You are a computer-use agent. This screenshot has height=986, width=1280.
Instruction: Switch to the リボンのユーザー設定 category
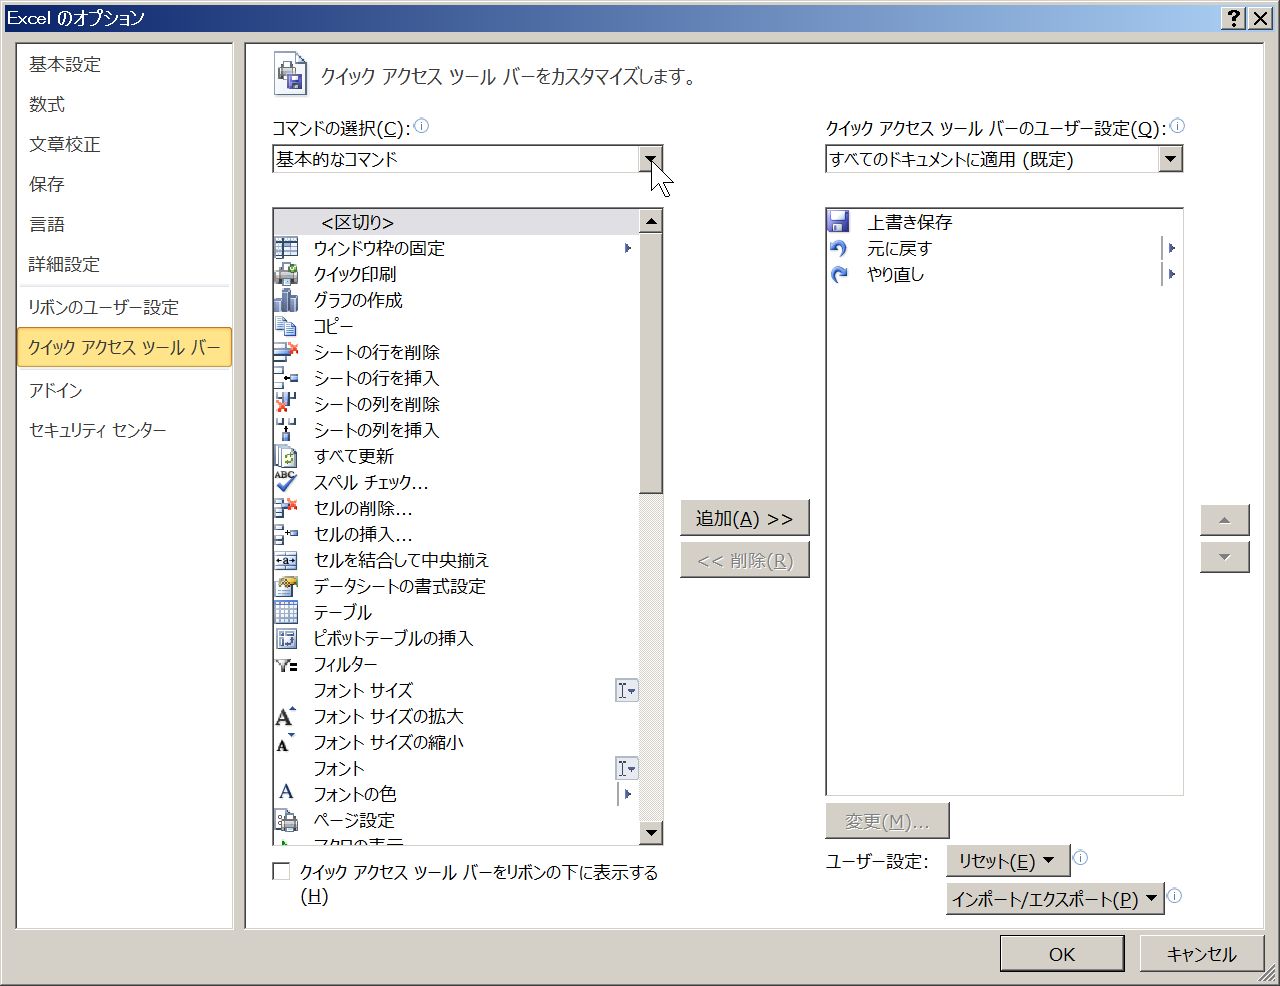tap(124, 307)
